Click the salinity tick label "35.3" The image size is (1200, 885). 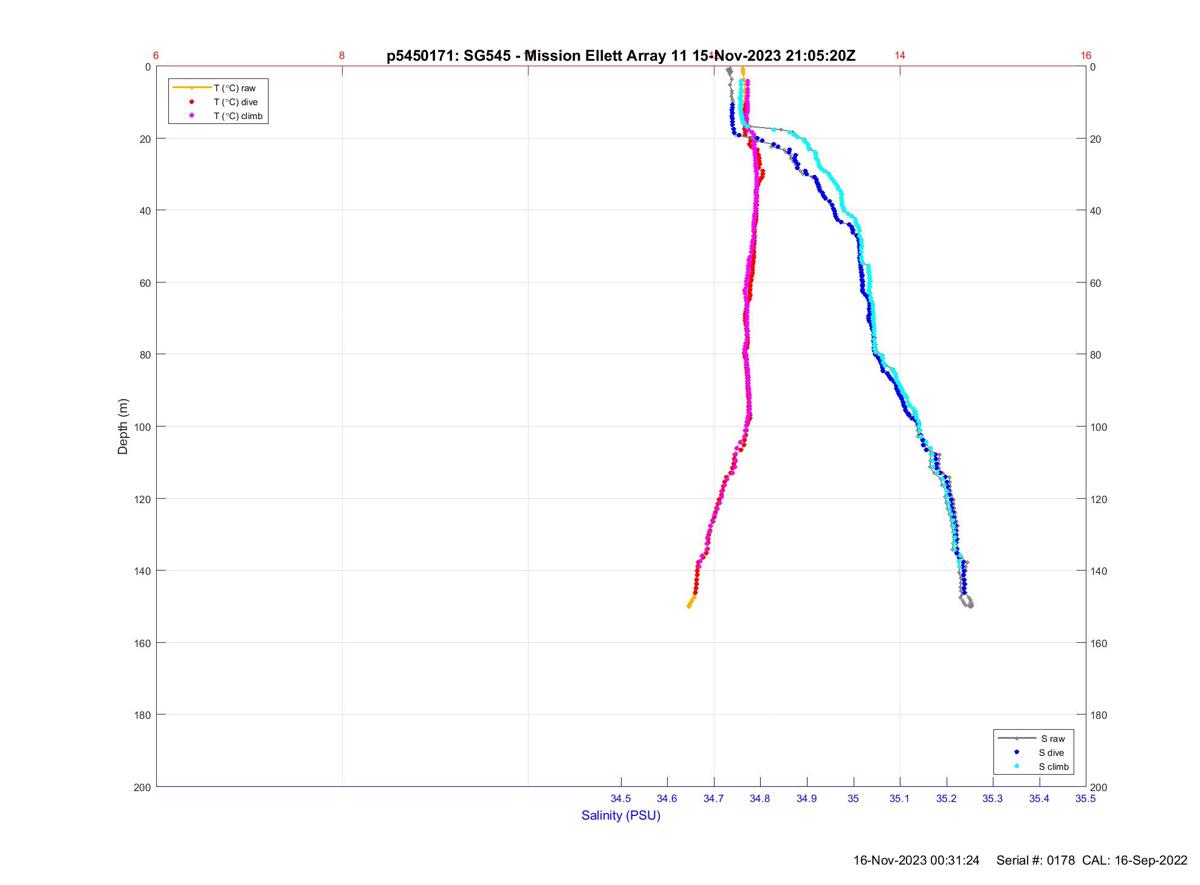[x=993, y=798]
